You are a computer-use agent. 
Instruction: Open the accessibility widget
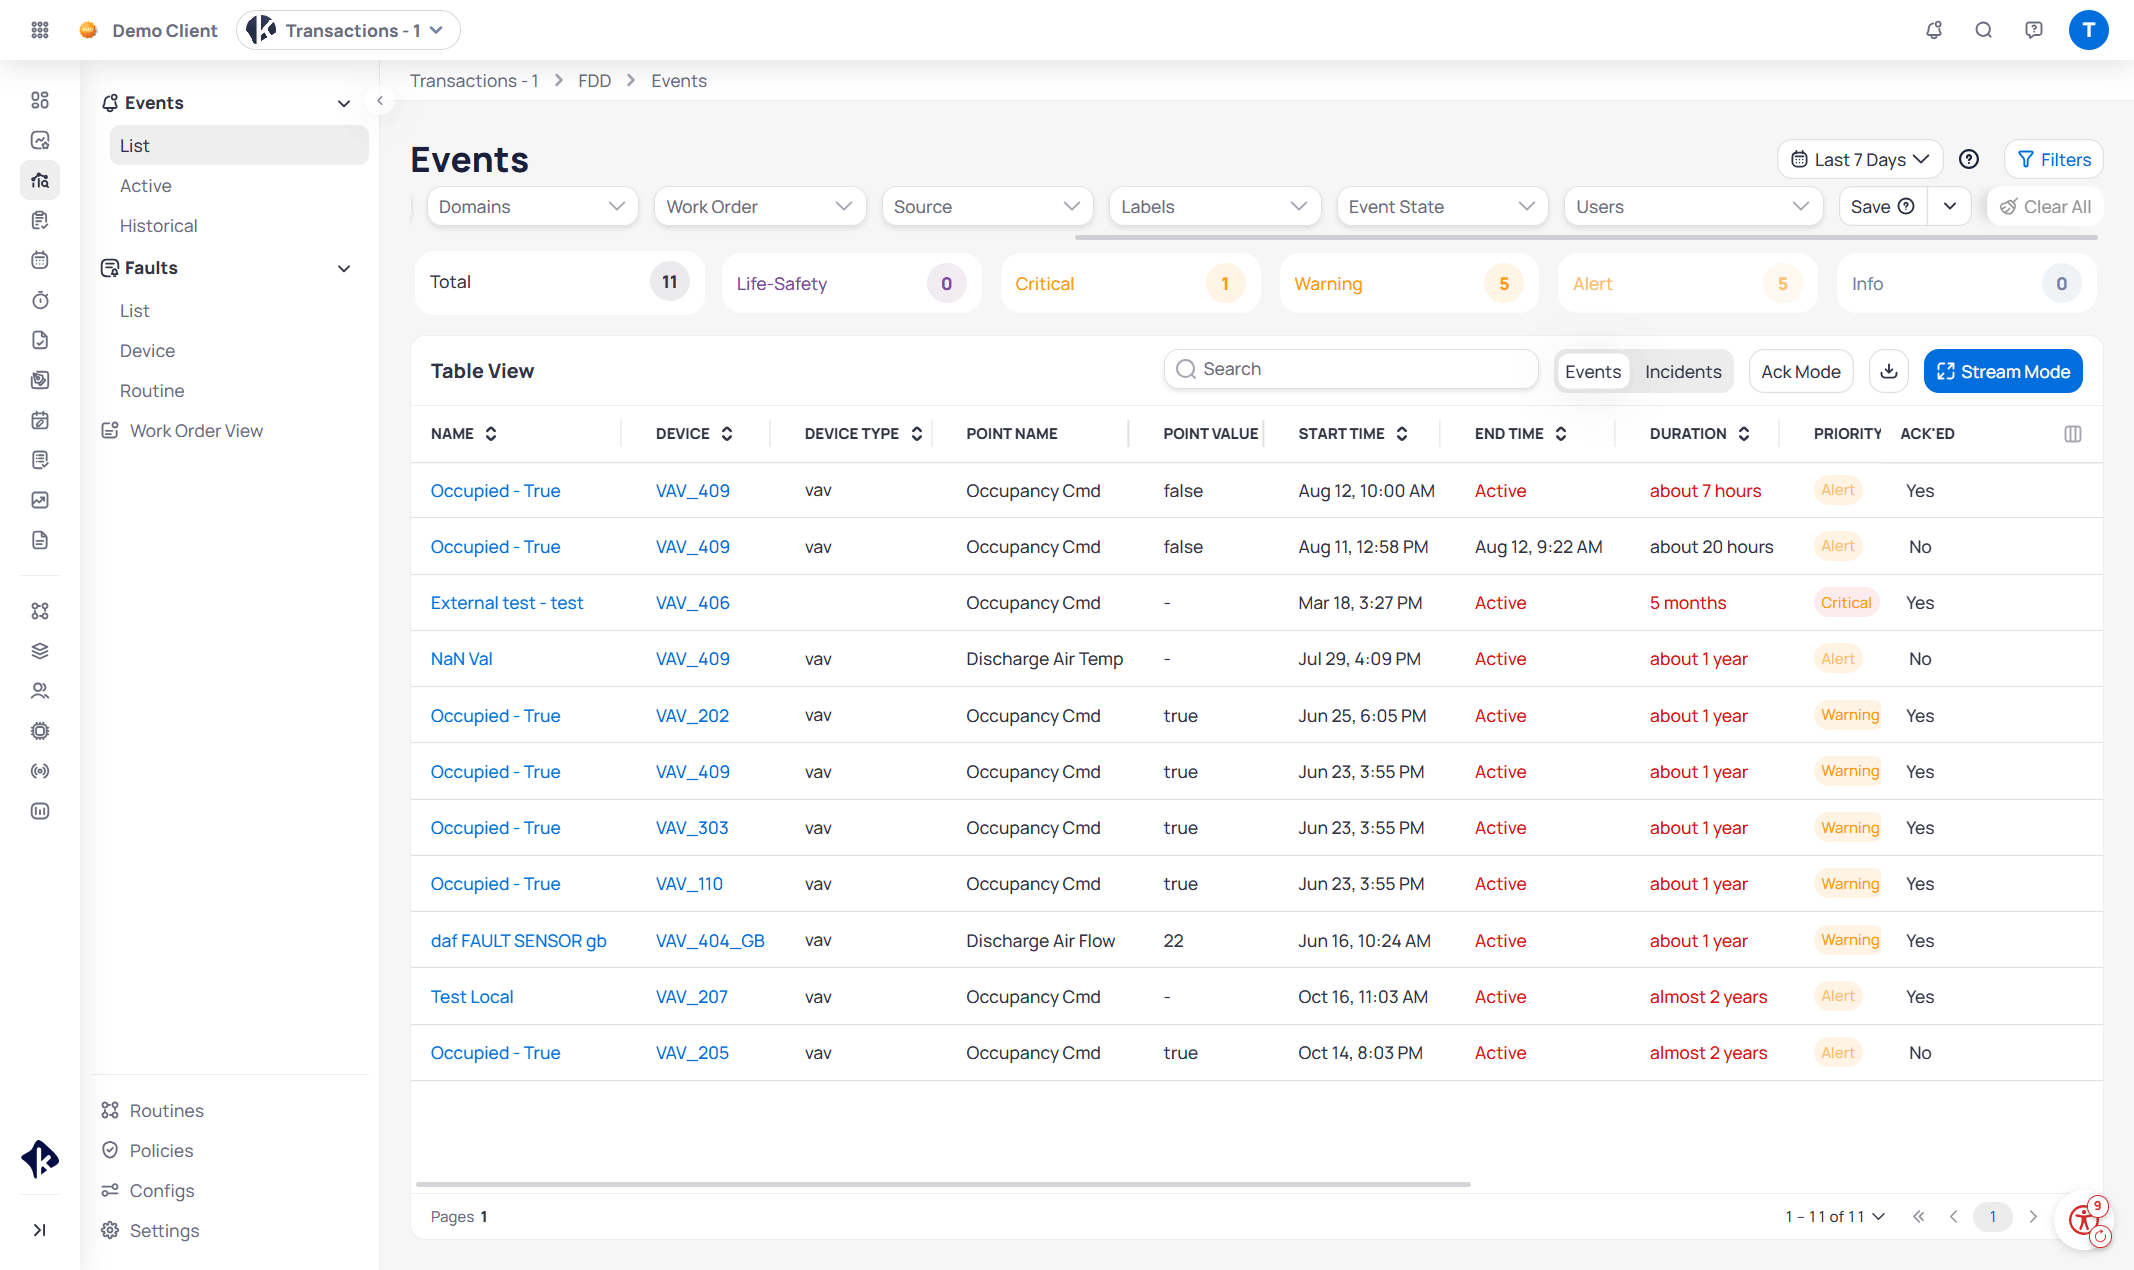pyautogui.click(x=2085, y=1219)
